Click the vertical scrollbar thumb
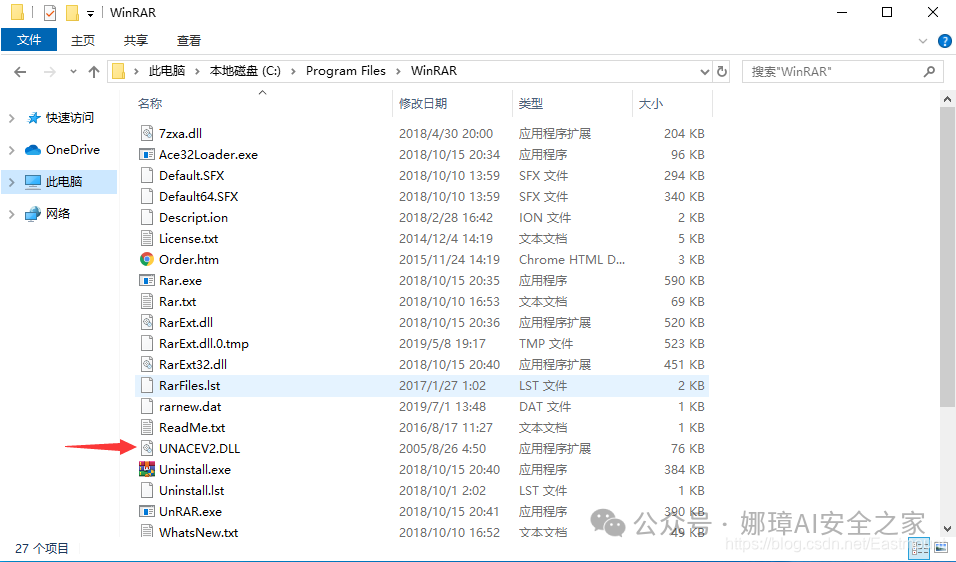 pyautogui.click(x=947, y=257)
